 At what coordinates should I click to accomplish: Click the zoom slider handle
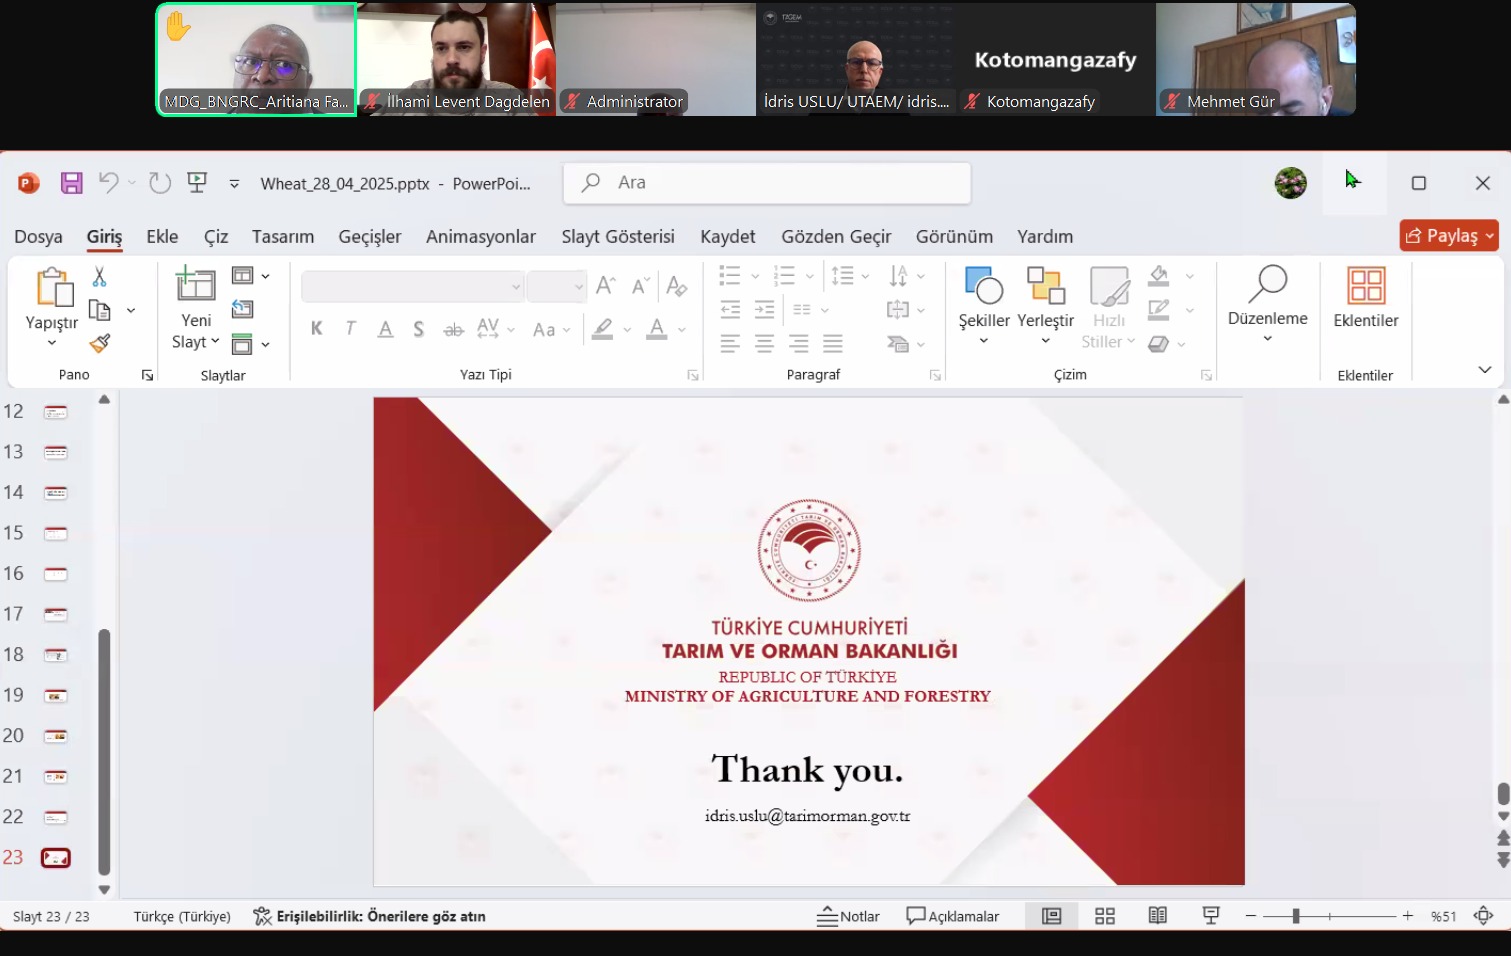pos(1296,916)
